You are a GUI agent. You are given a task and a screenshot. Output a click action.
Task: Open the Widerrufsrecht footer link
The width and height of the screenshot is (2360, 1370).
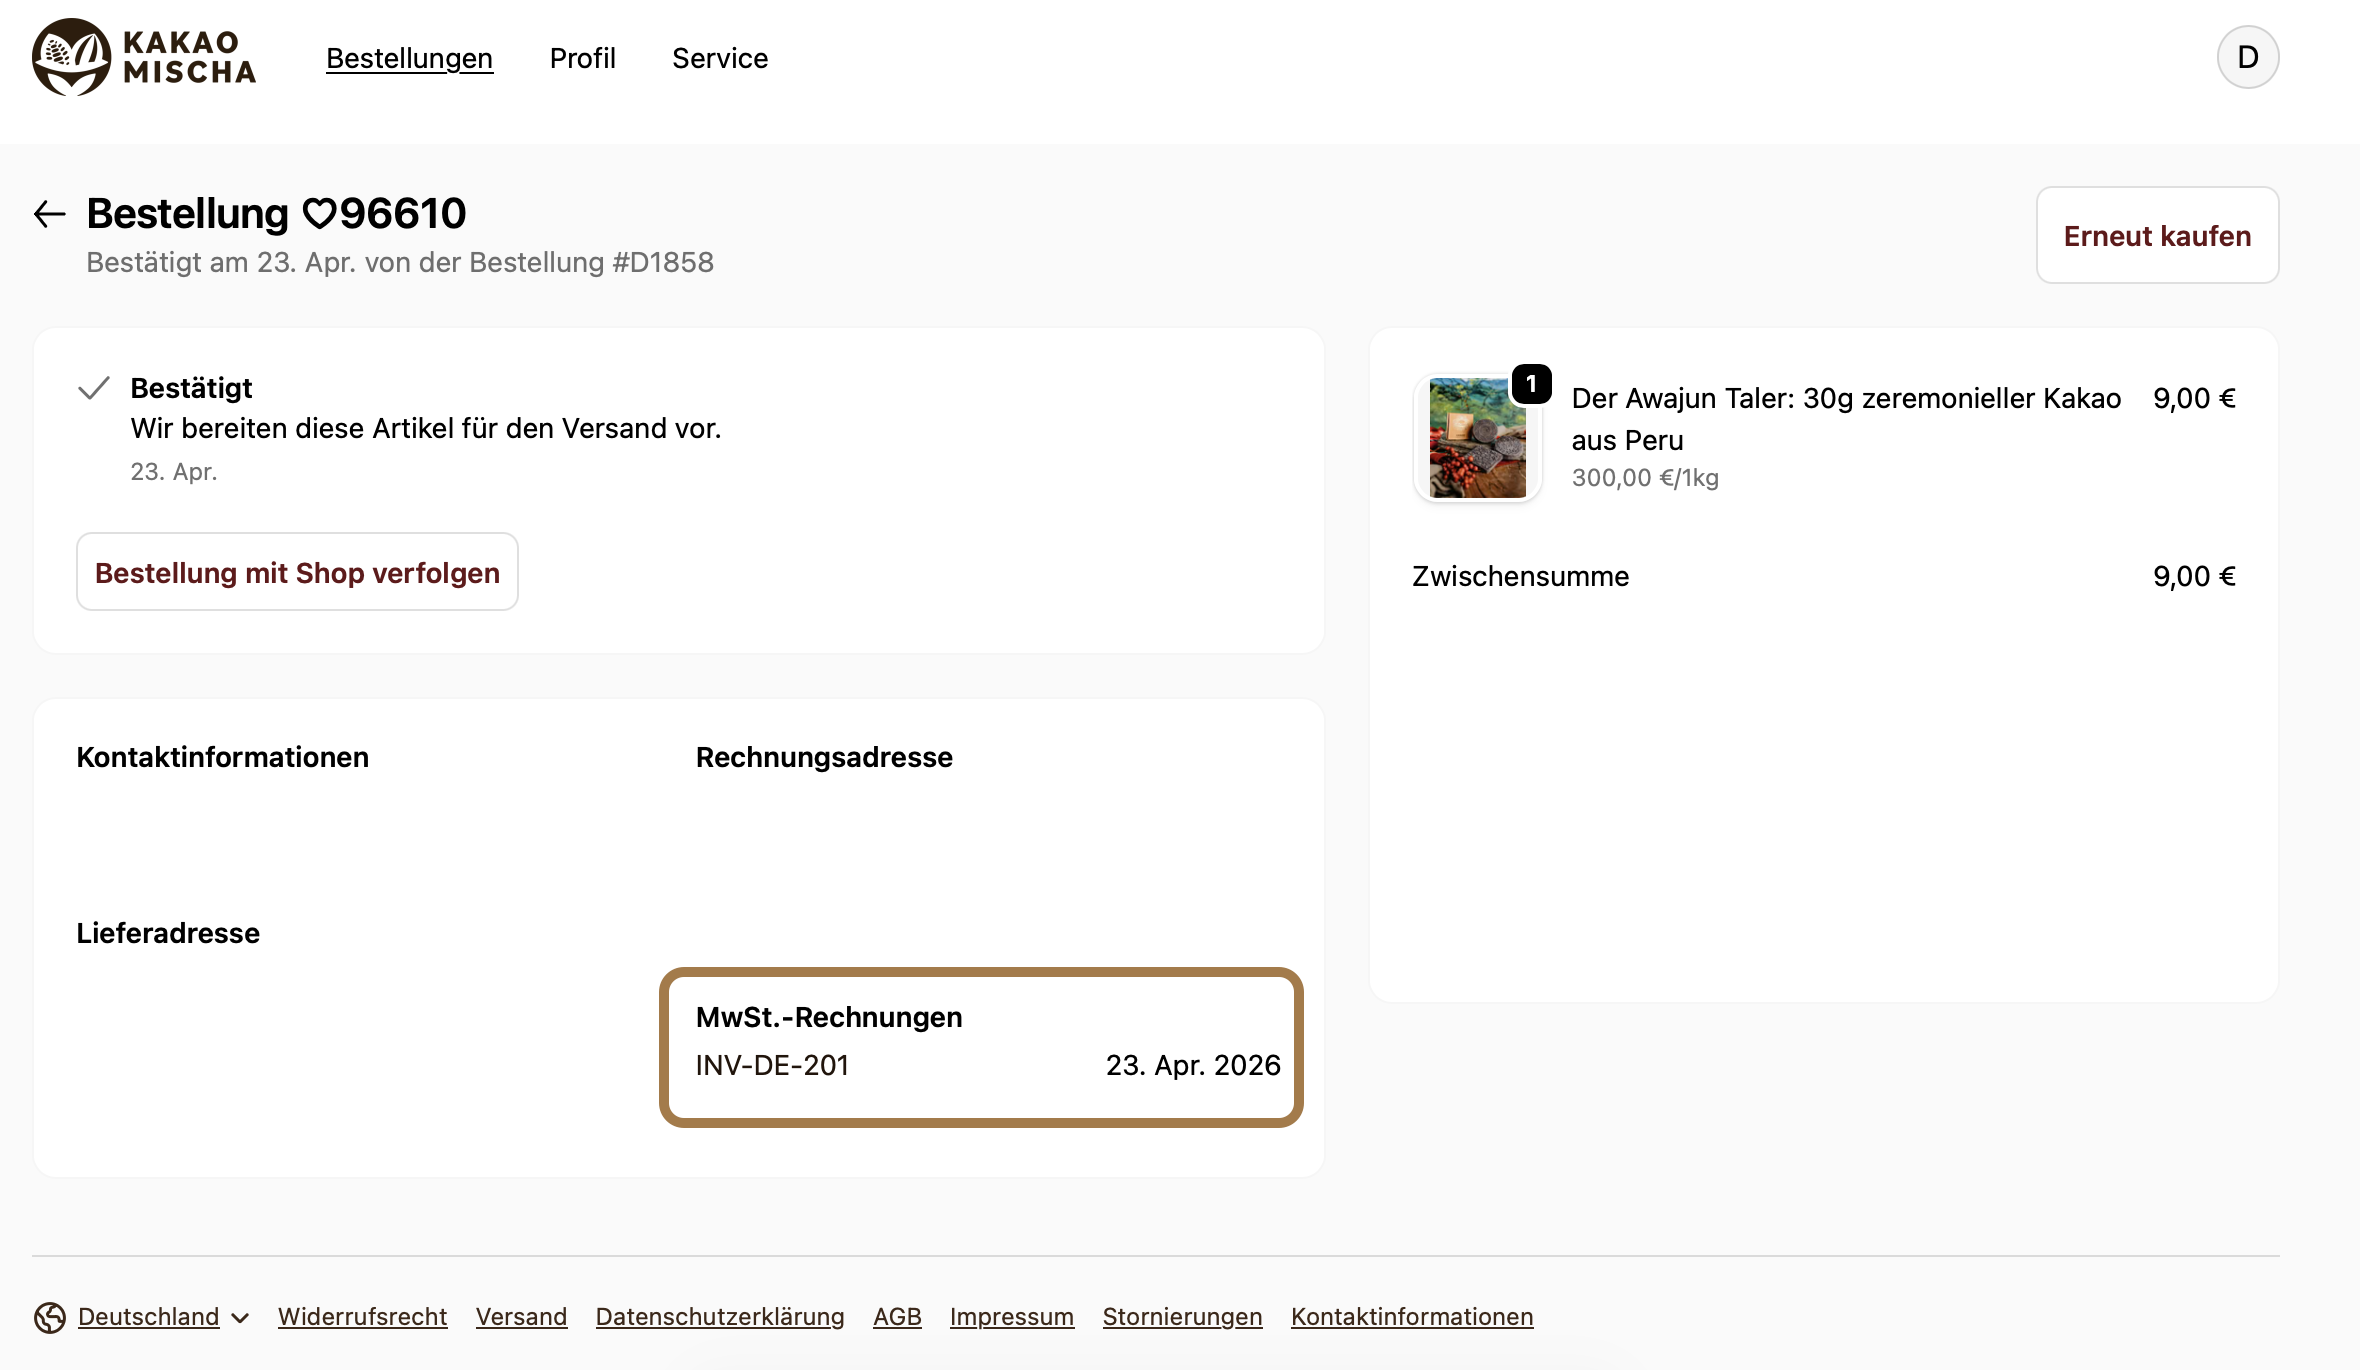pos(362,1317)
